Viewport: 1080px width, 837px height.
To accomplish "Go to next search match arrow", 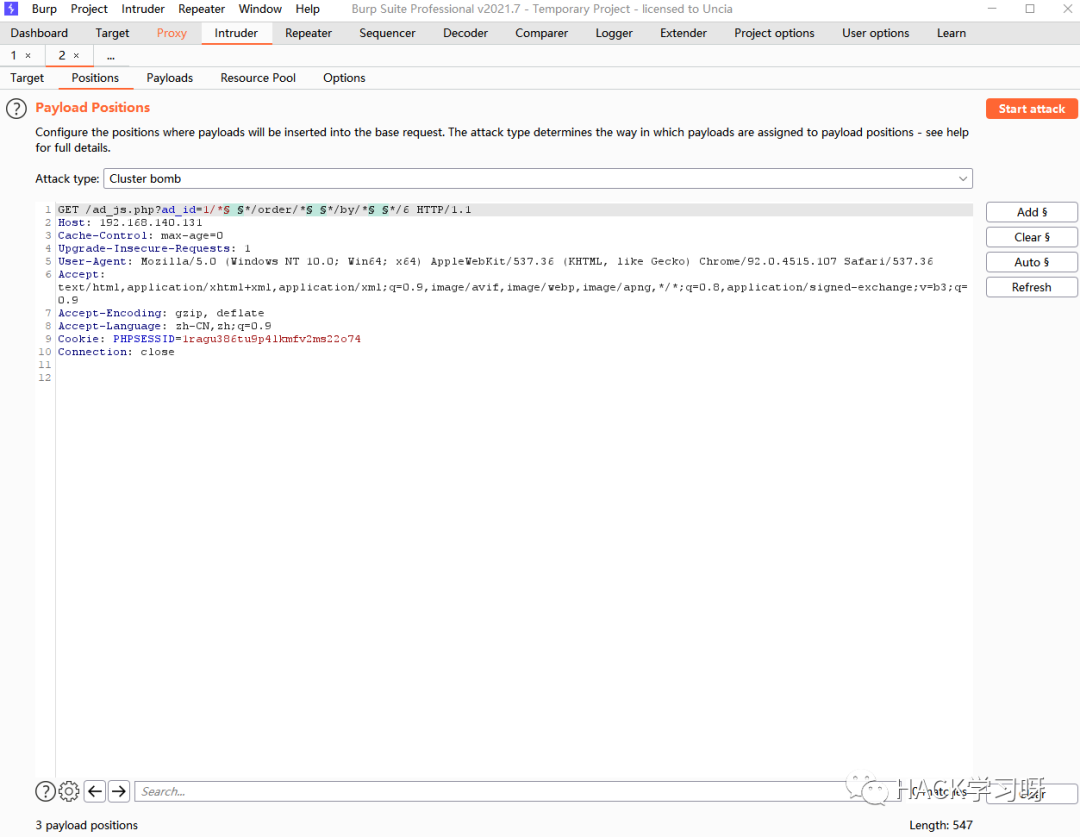I will (x=119, y=792).
